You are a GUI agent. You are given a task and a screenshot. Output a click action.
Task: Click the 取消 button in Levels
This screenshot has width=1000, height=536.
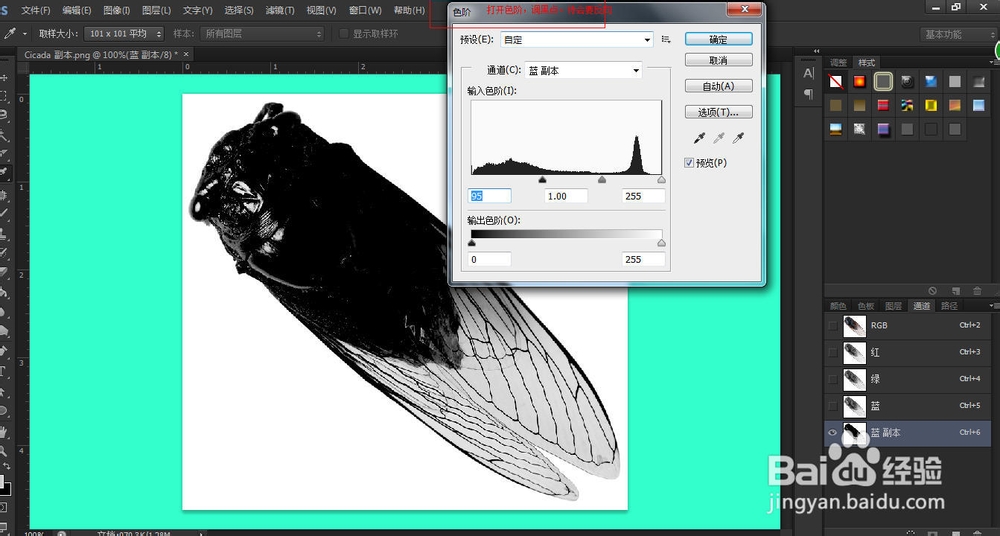719,60
